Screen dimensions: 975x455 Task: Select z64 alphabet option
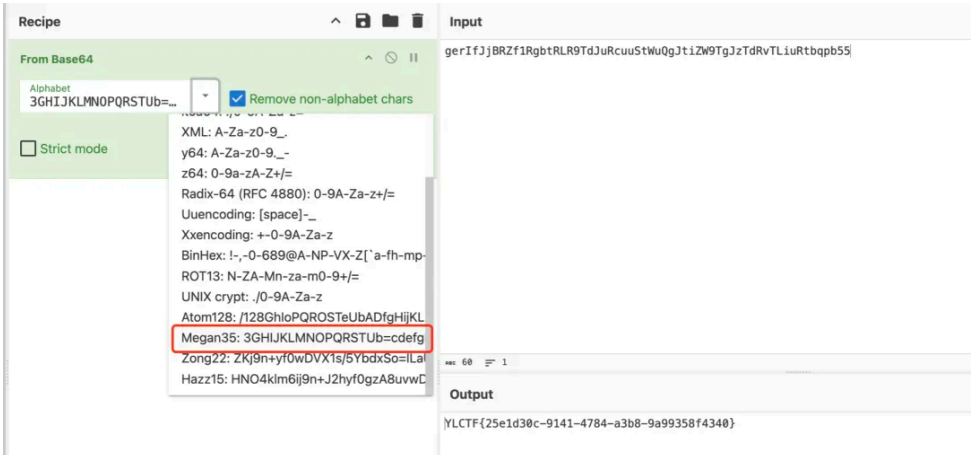click(297, 174)
